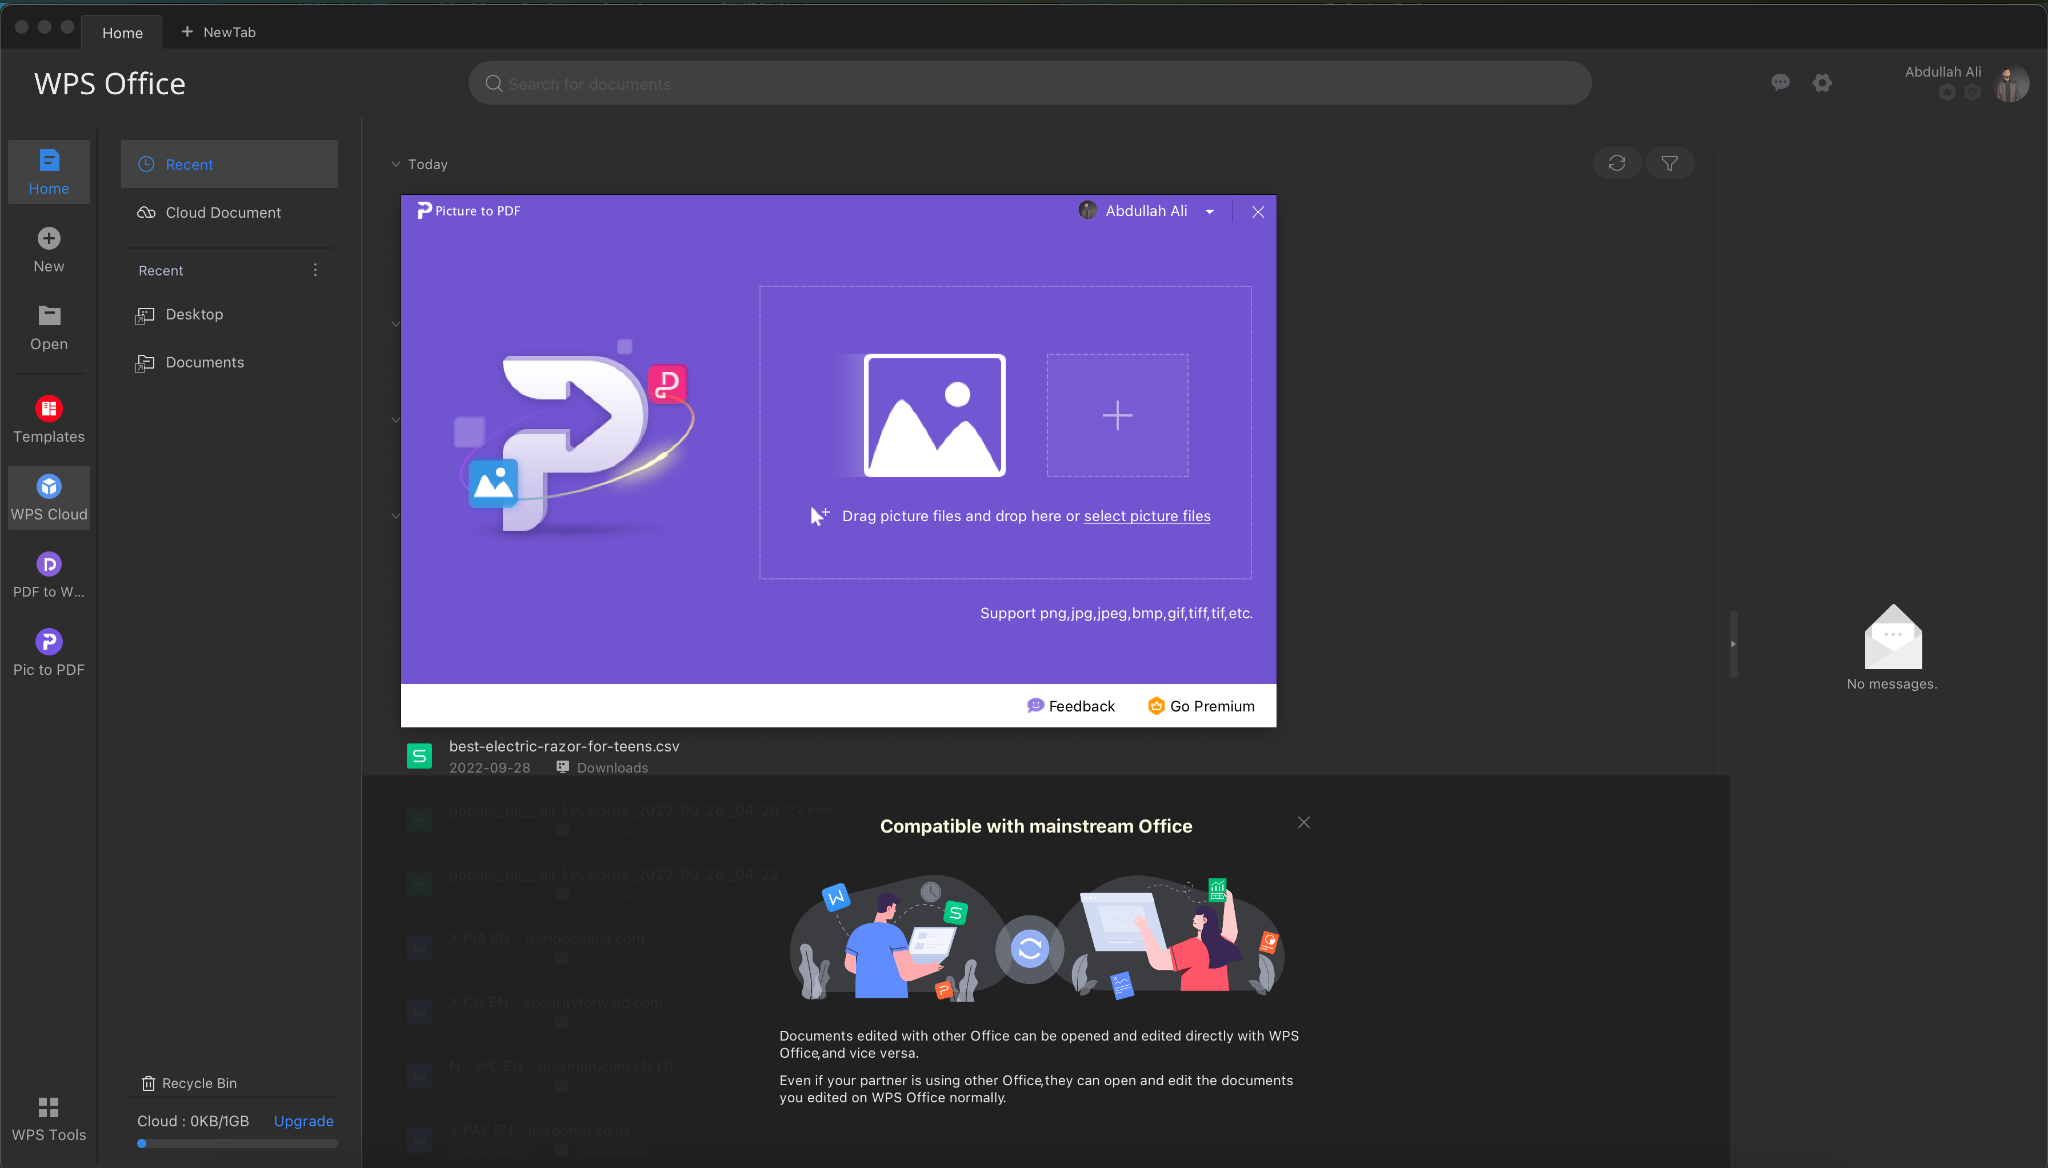2048x1168 pixels.
Task: Close the Compatible with mainstream Office popup
Action: [x=1304, y=822]
